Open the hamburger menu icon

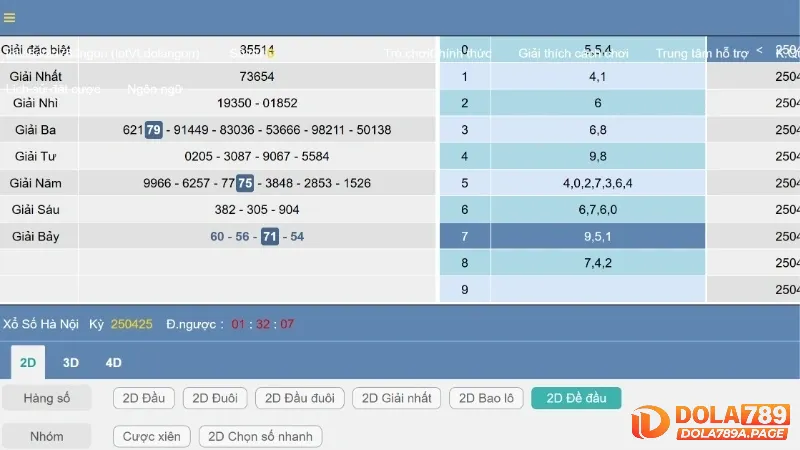(x=10, y=17)
